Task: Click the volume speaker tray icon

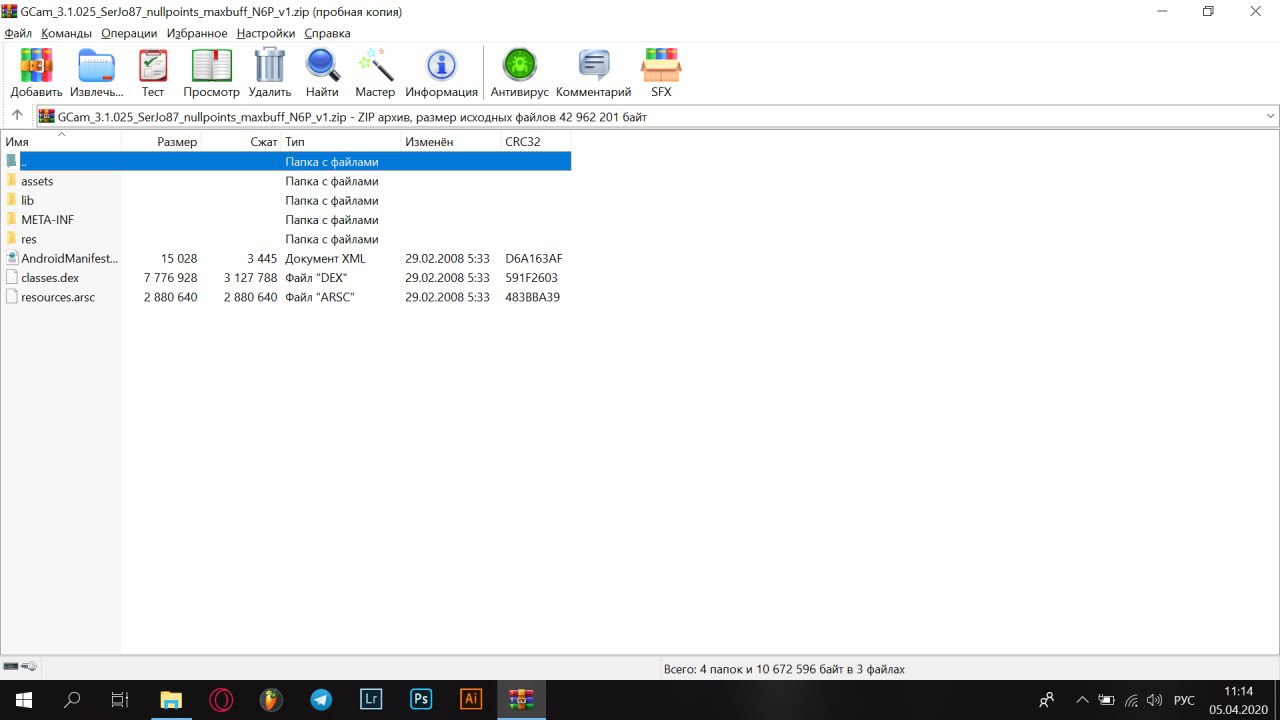Action: 1155,700
